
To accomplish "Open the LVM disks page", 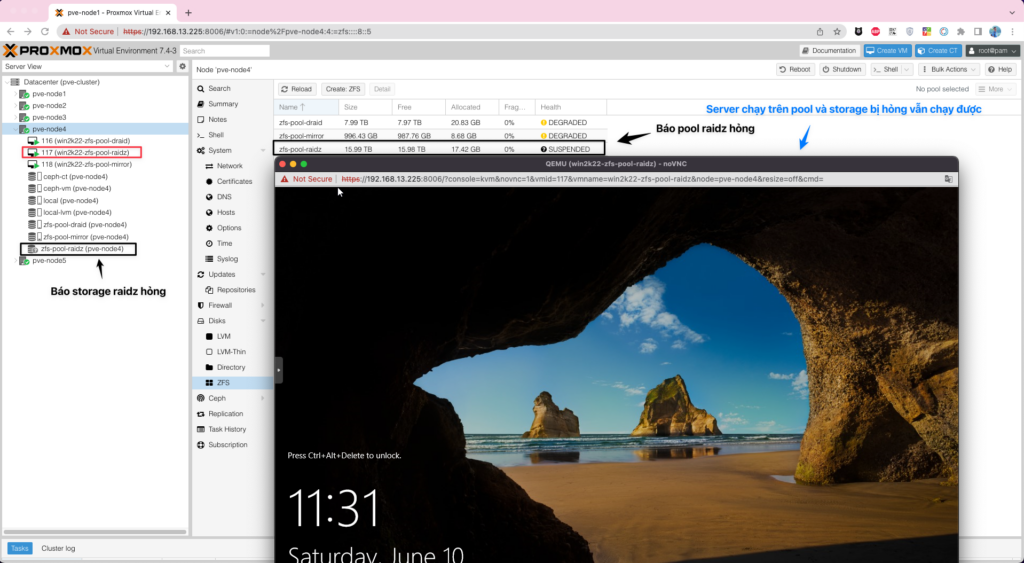I will pos(223,336).
